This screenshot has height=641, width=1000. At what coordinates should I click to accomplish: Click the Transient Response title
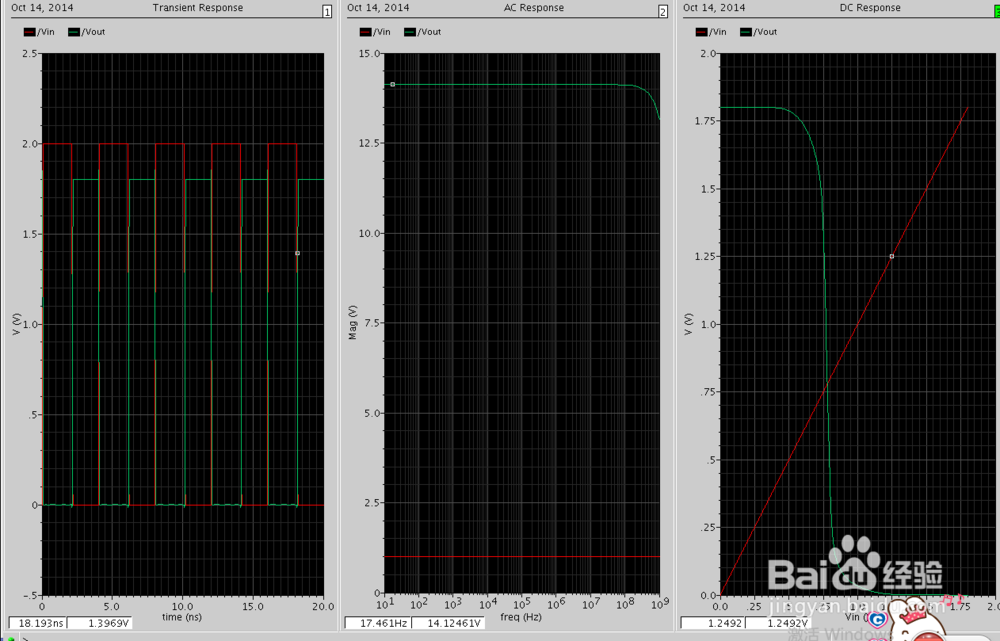(x=198, y=8)
